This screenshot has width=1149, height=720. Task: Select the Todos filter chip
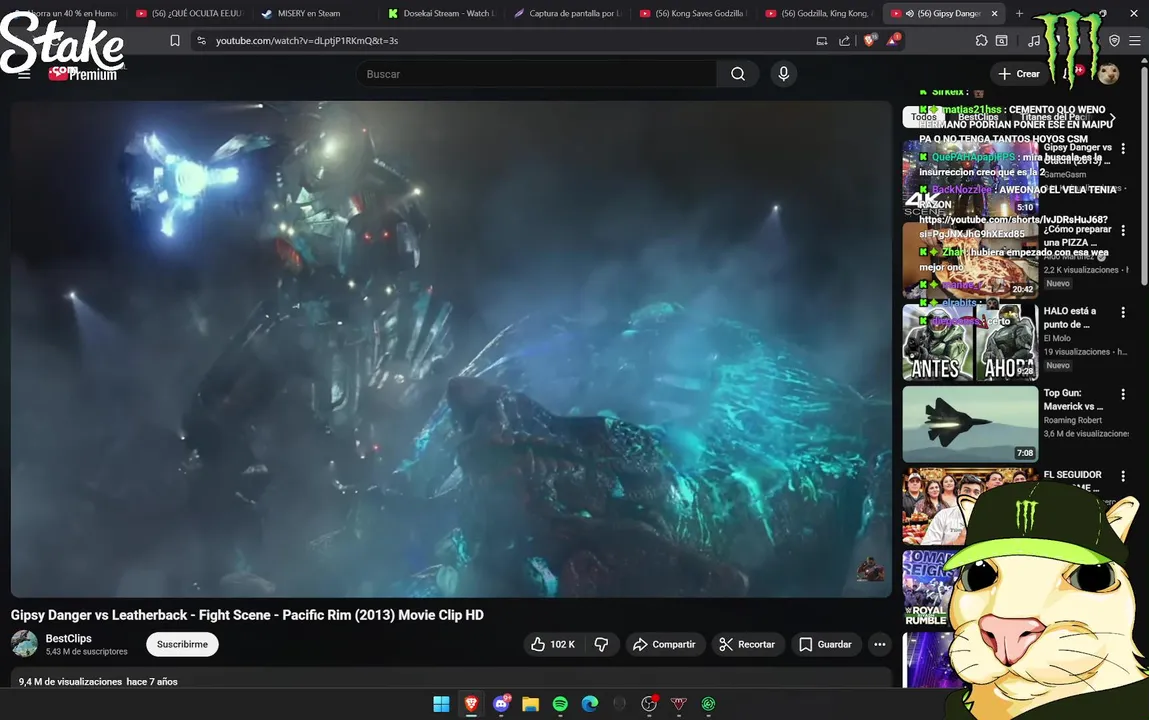923,117
